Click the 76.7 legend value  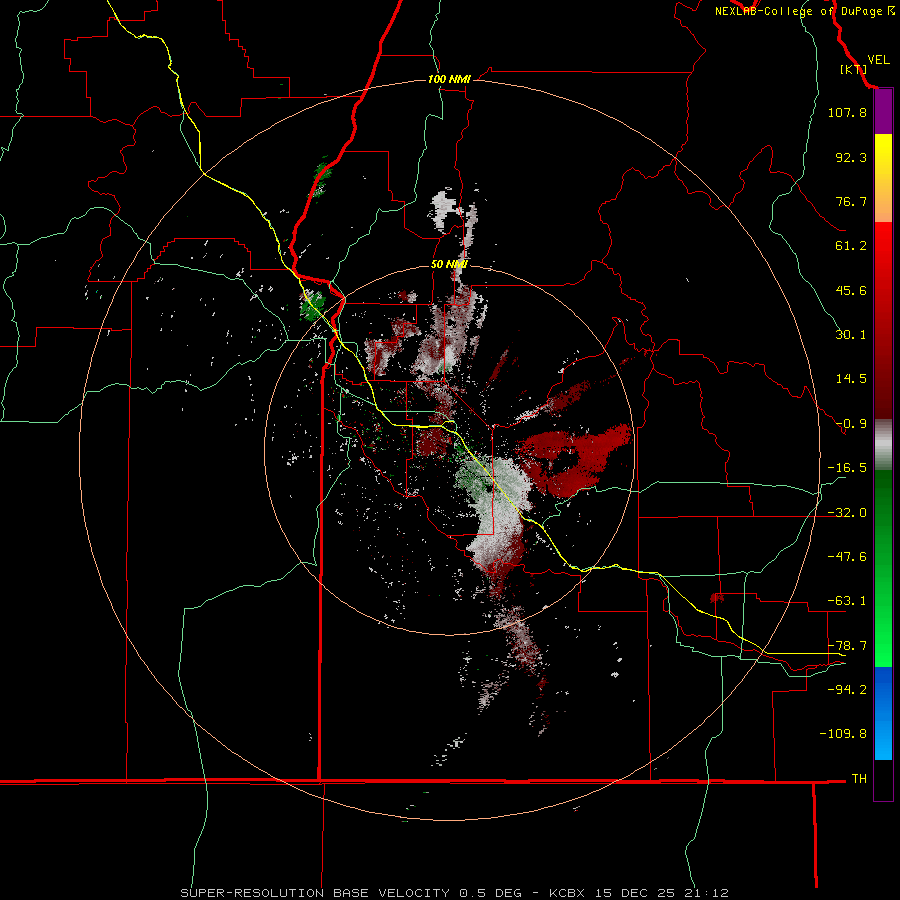851,201
